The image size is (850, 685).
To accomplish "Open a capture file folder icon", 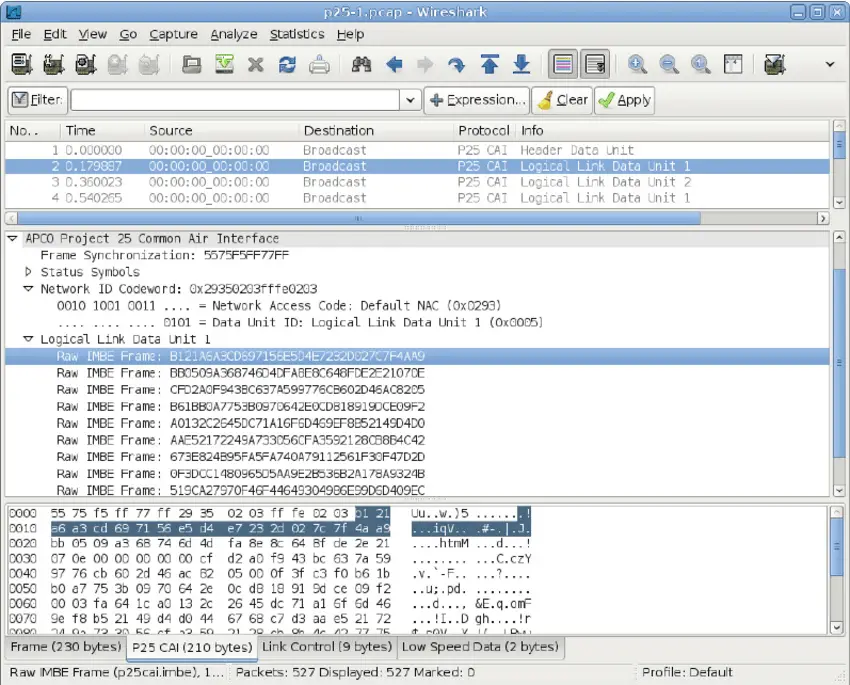I will [191, 64].
